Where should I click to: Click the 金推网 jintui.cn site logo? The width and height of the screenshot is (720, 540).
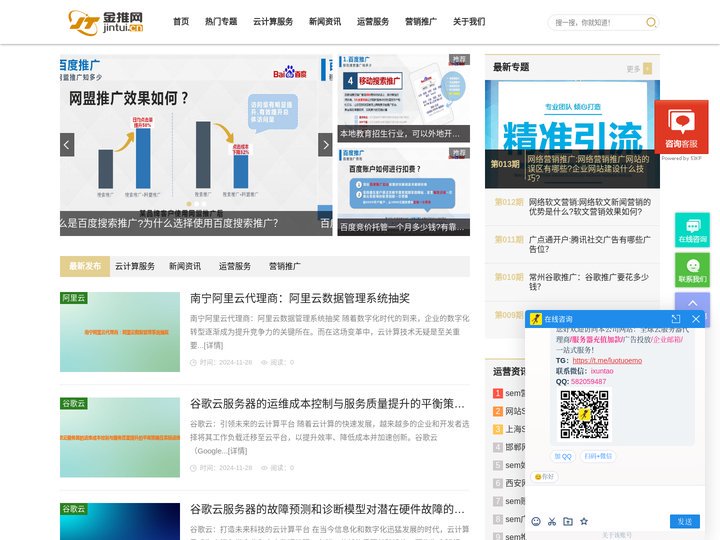click(106, 22)
